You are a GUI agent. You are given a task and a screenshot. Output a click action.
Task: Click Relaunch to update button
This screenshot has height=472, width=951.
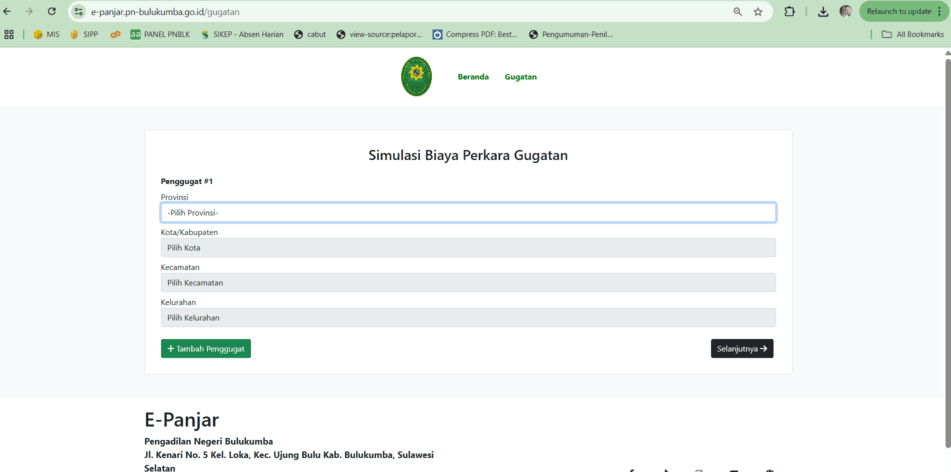point(903,11)
